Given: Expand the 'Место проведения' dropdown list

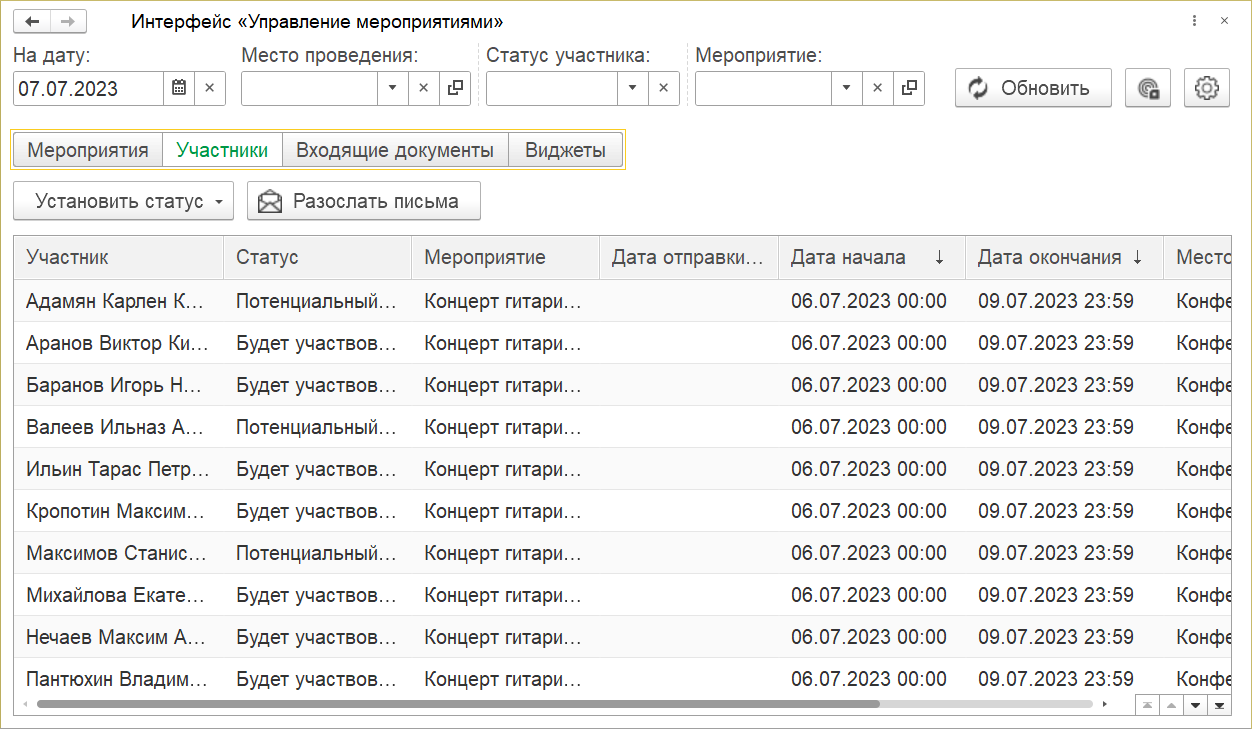Looking at the screenshot, I should [392, 88].
